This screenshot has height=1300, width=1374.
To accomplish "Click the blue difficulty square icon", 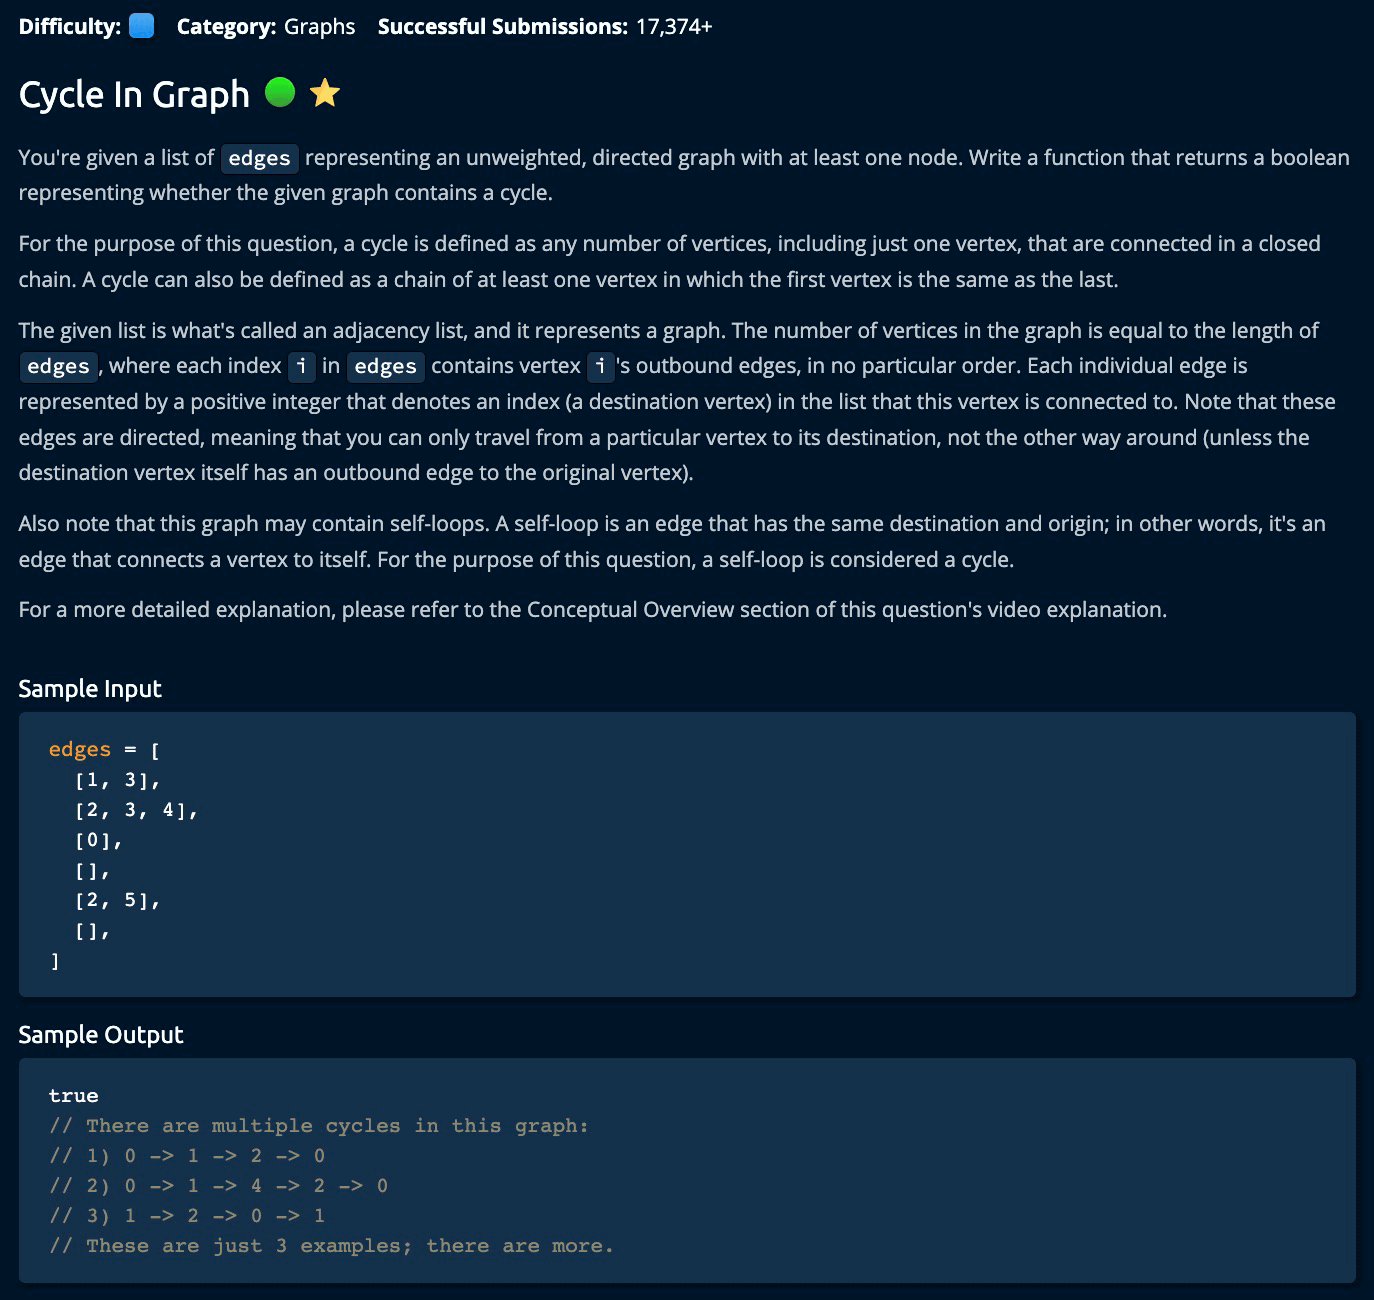I will 142,26.
